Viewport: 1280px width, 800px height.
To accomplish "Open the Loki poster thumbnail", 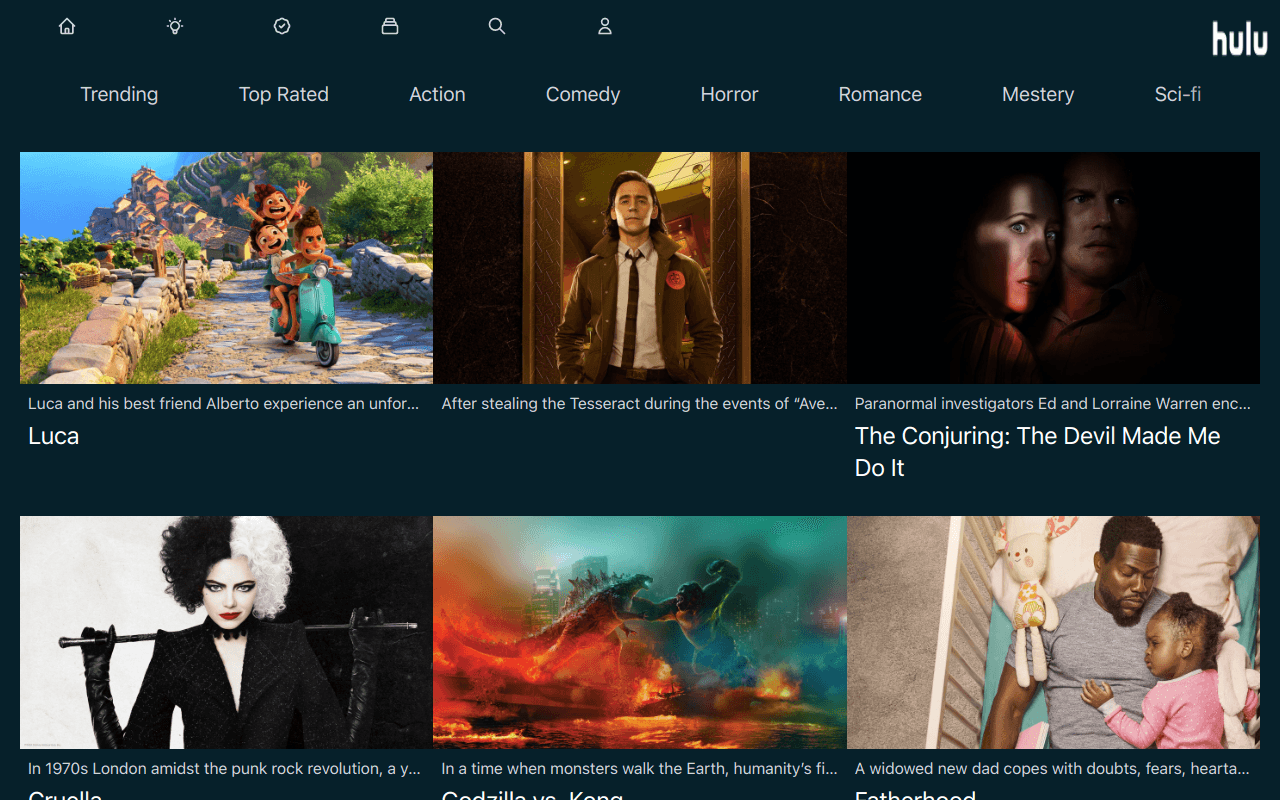I will (x=640, y=268).
